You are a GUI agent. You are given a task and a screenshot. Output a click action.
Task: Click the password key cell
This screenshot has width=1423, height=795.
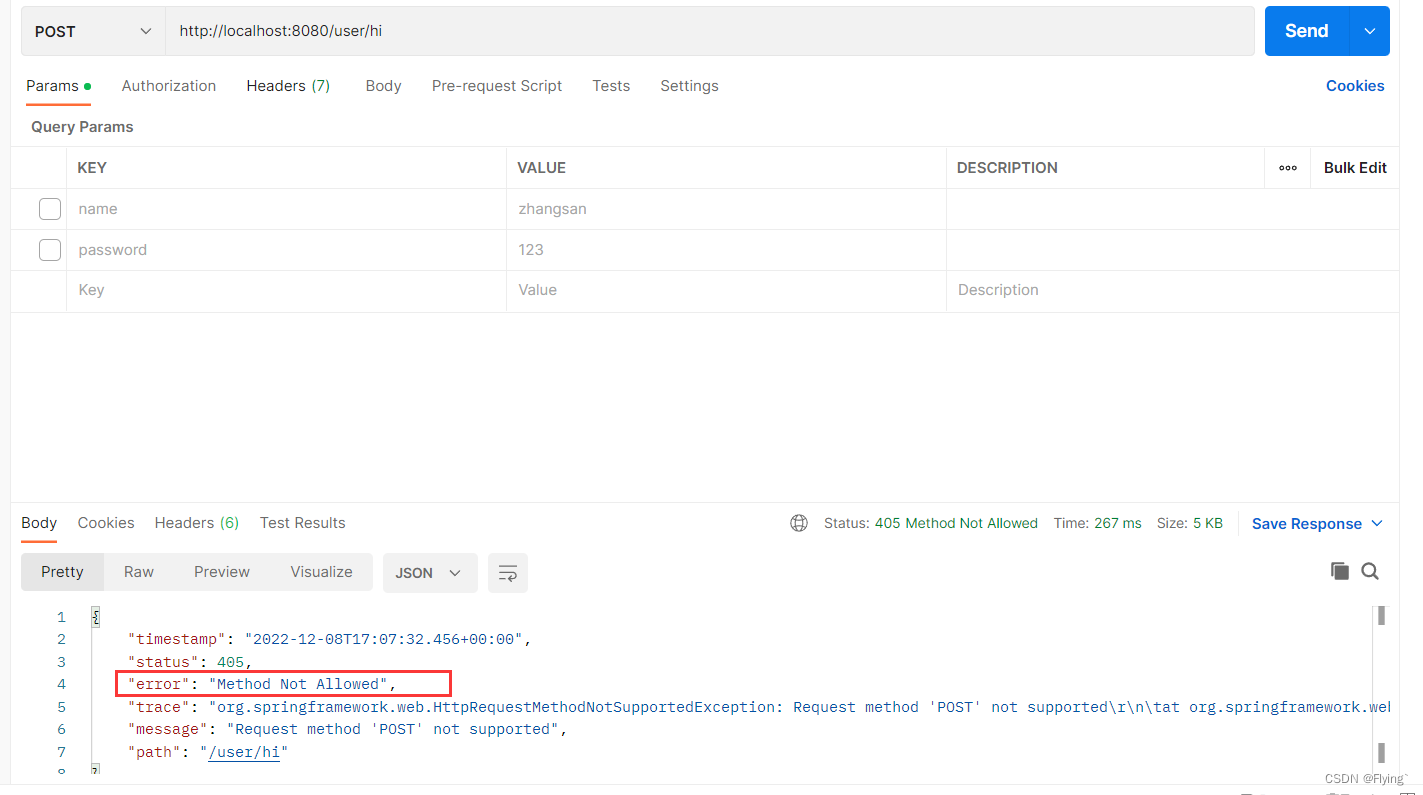coord(286,250)
